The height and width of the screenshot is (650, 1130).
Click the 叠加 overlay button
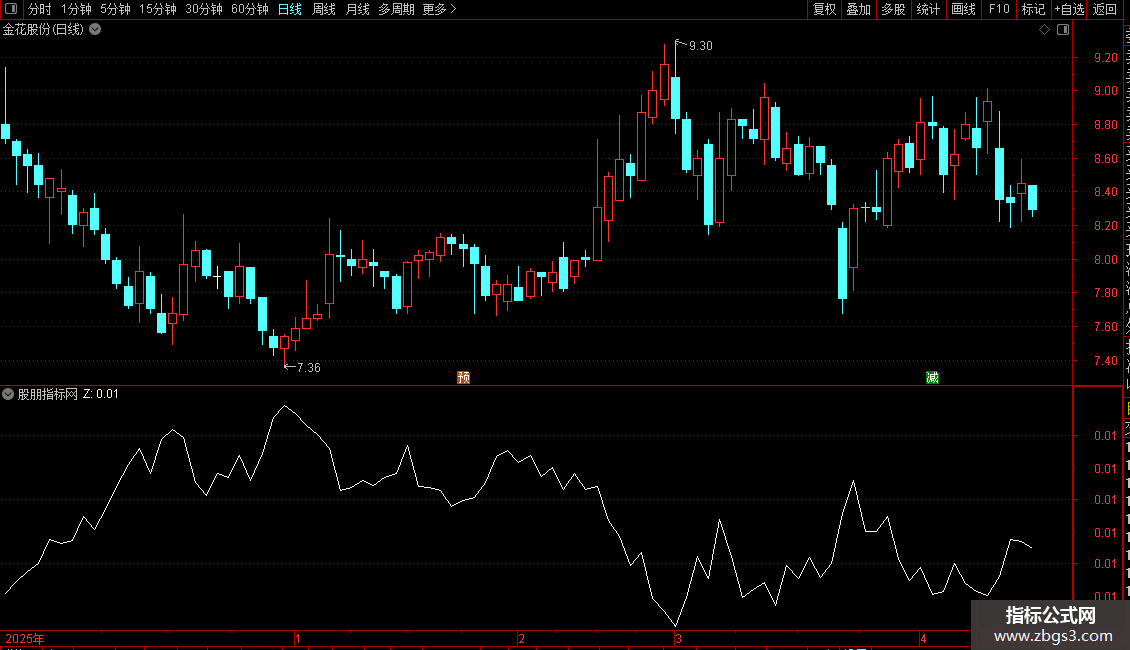point(858,9)
